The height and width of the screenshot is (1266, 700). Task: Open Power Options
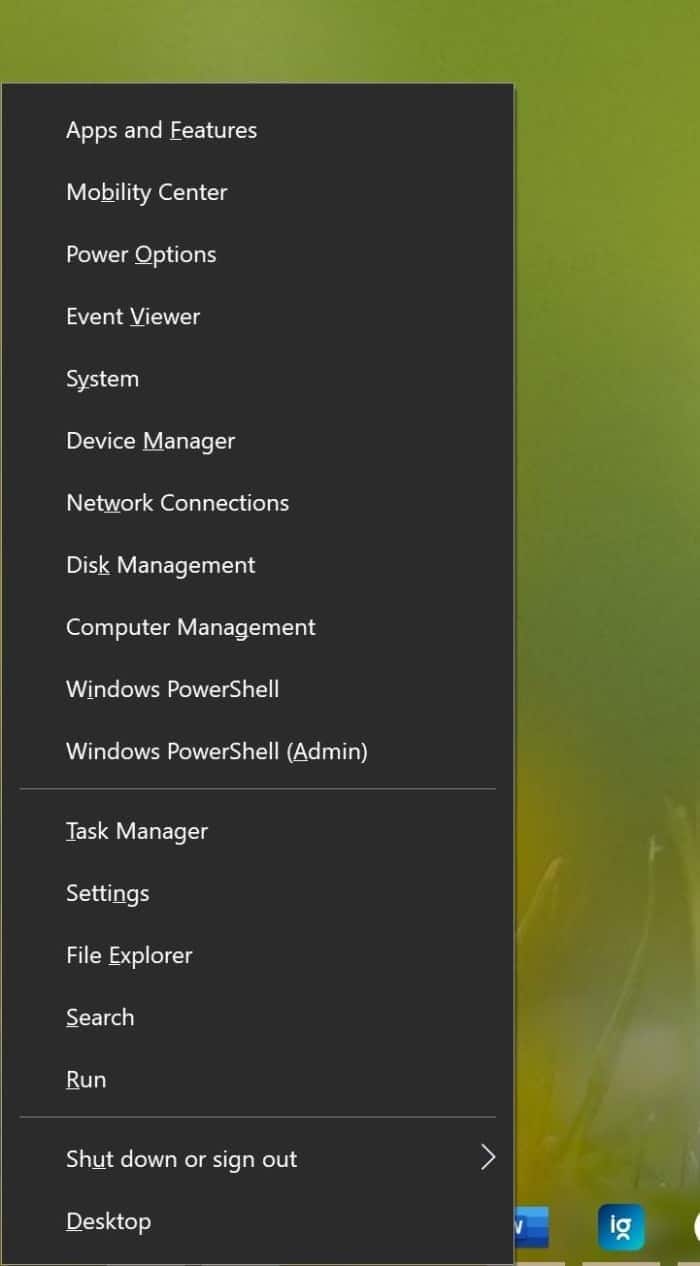(140, 254)
